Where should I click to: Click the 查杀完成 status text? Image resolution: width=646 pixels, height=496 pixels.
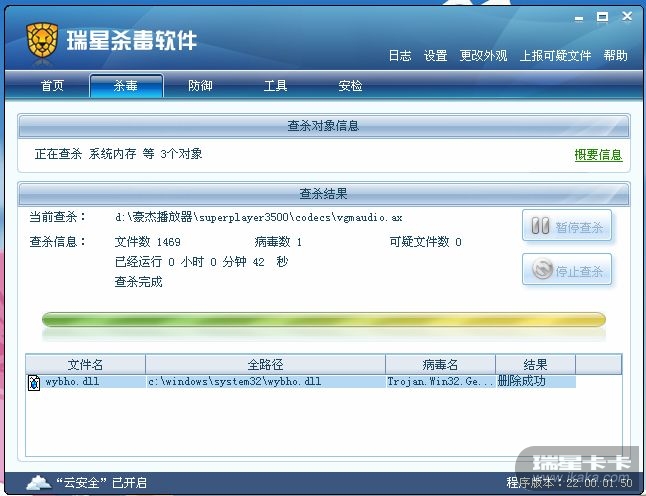[138, 282]
